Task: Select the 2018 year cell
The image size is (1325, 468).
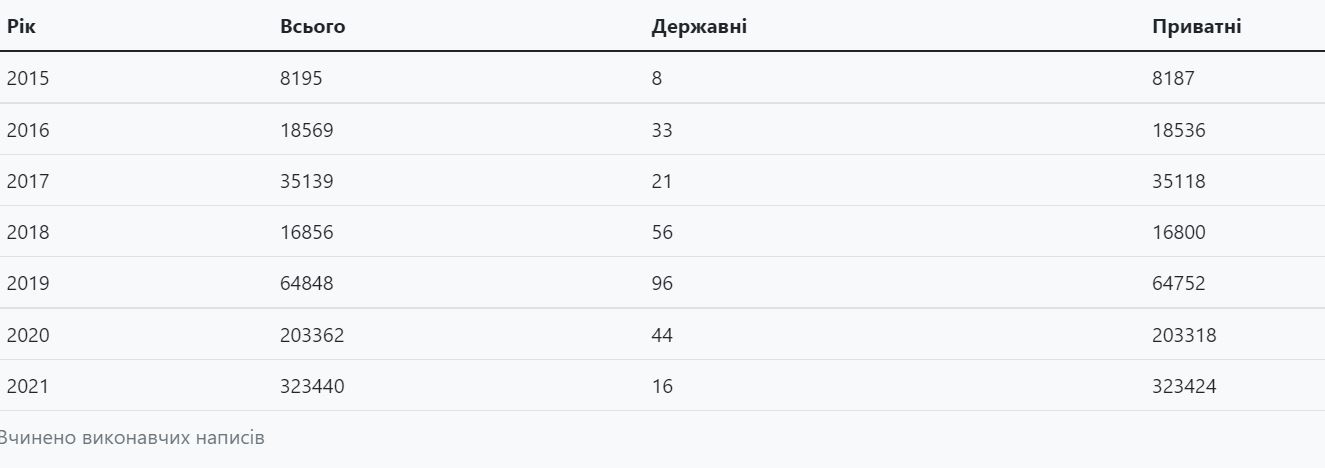Action: (28, 232)
